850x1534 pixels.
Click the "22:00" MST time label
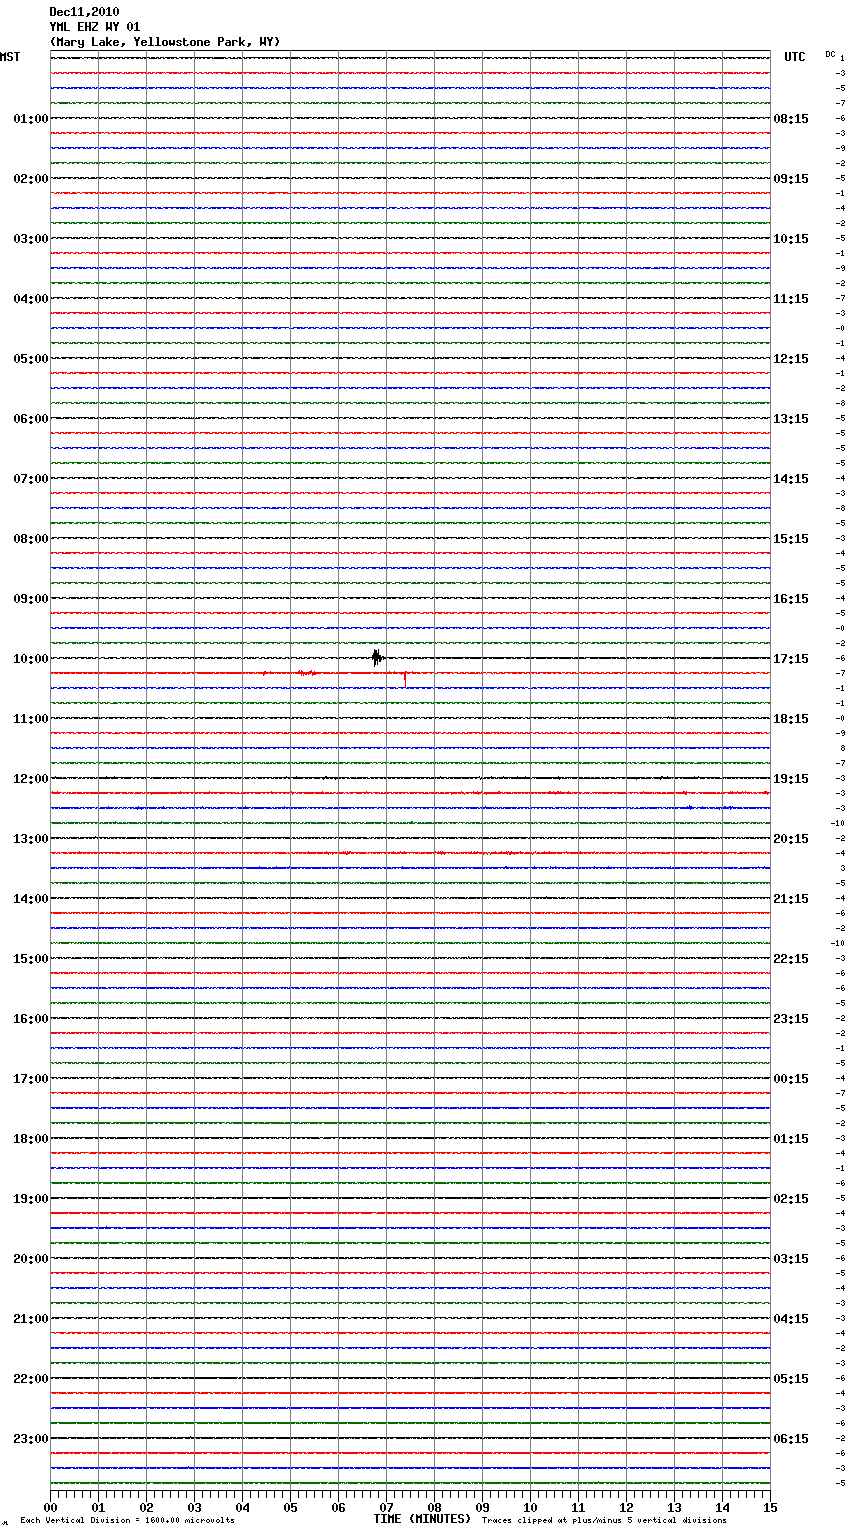tap(30, 1379)
